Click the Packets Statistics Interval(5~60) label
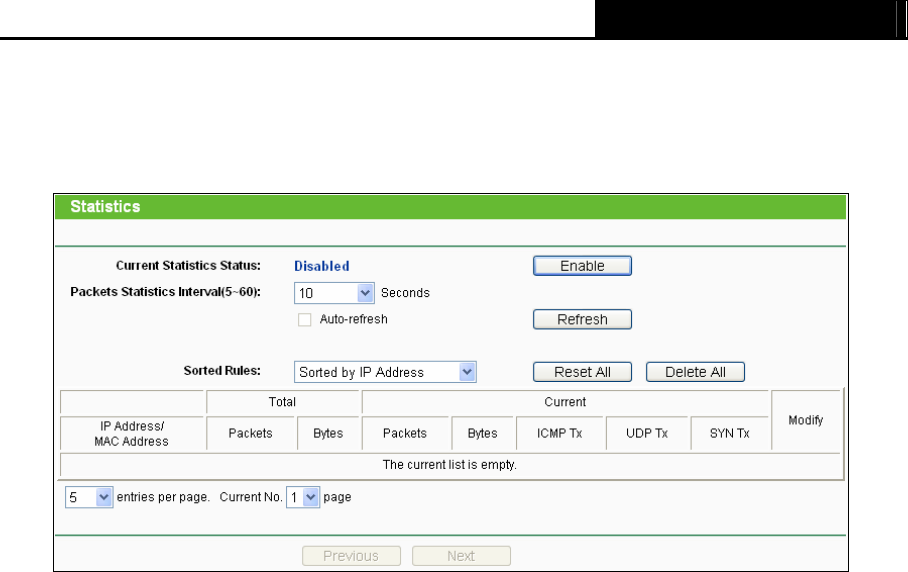The width and height of the screenshot is (908, 572). click(166, 292)
